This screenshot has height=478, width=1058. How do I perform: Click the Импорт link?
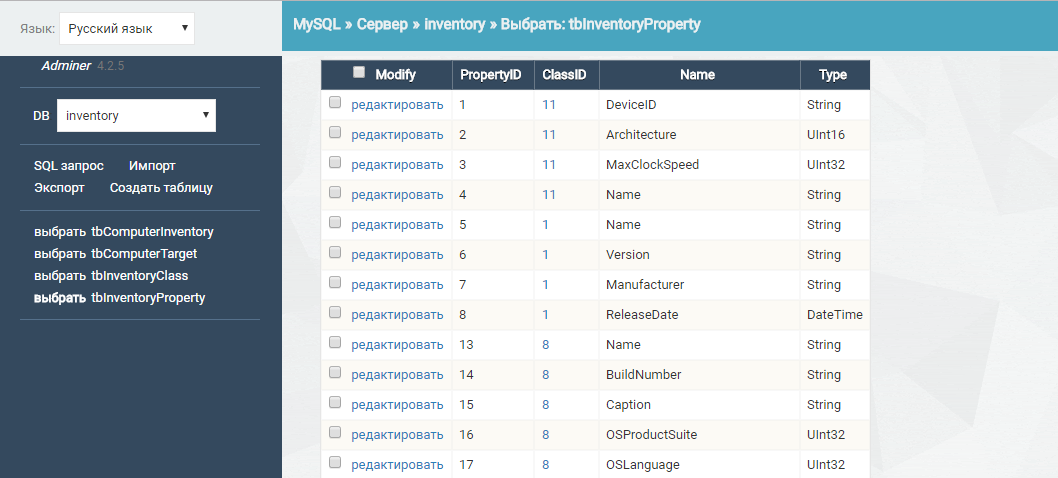click(x=152, y=166)
